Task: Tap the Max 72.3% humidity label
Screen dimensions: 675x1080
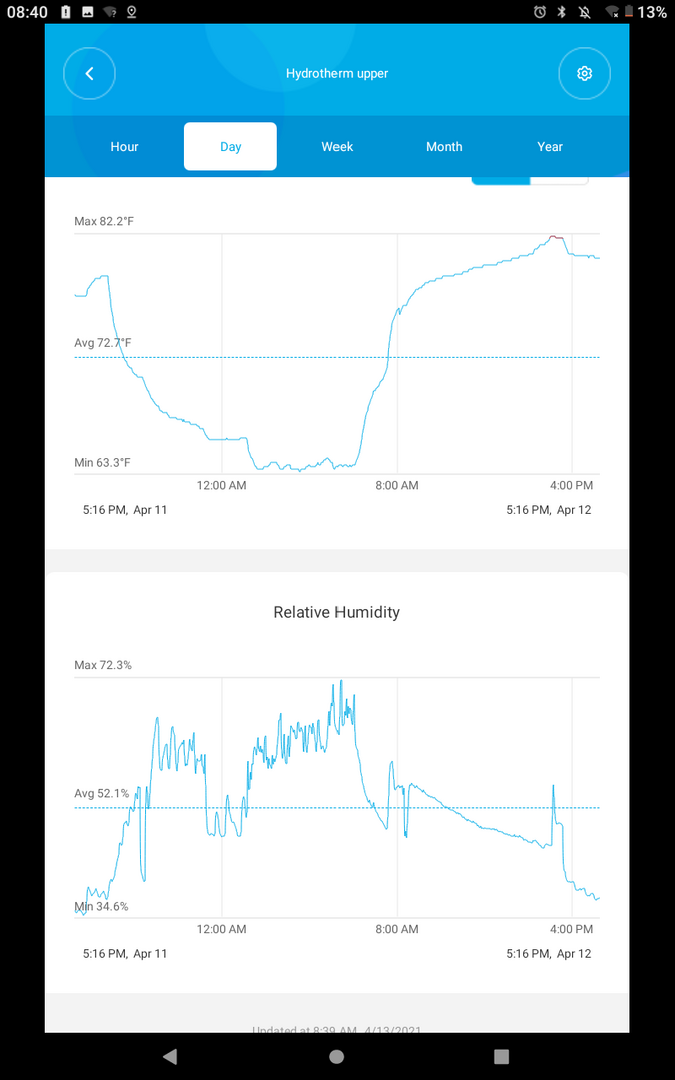Action: (x=103, y=665)
